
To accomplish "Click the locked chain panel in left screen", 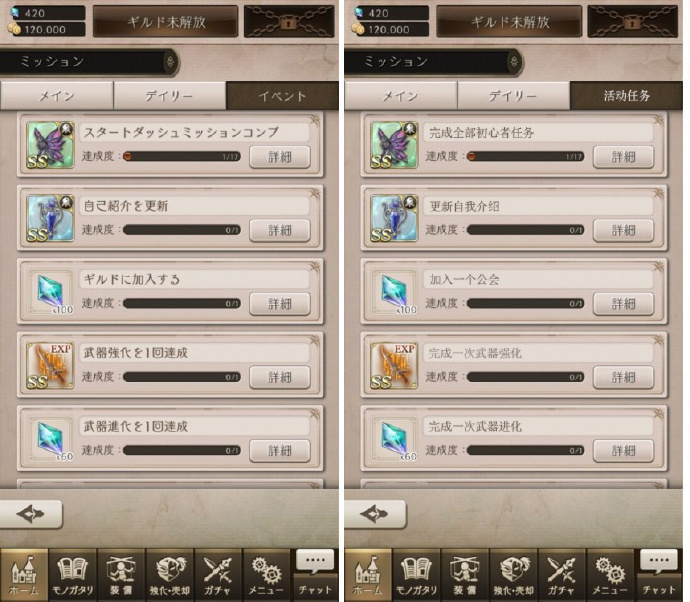I will pos(289,21).
